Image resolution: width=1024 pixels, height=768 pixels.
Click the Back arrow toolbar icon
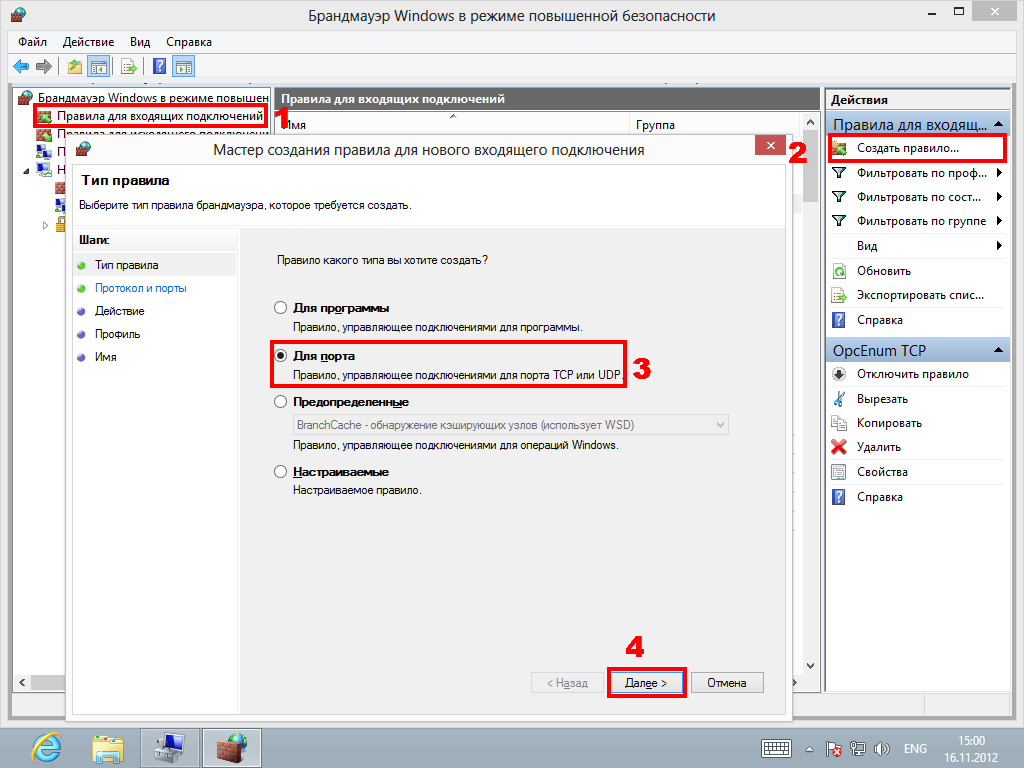tap(22, 66)
